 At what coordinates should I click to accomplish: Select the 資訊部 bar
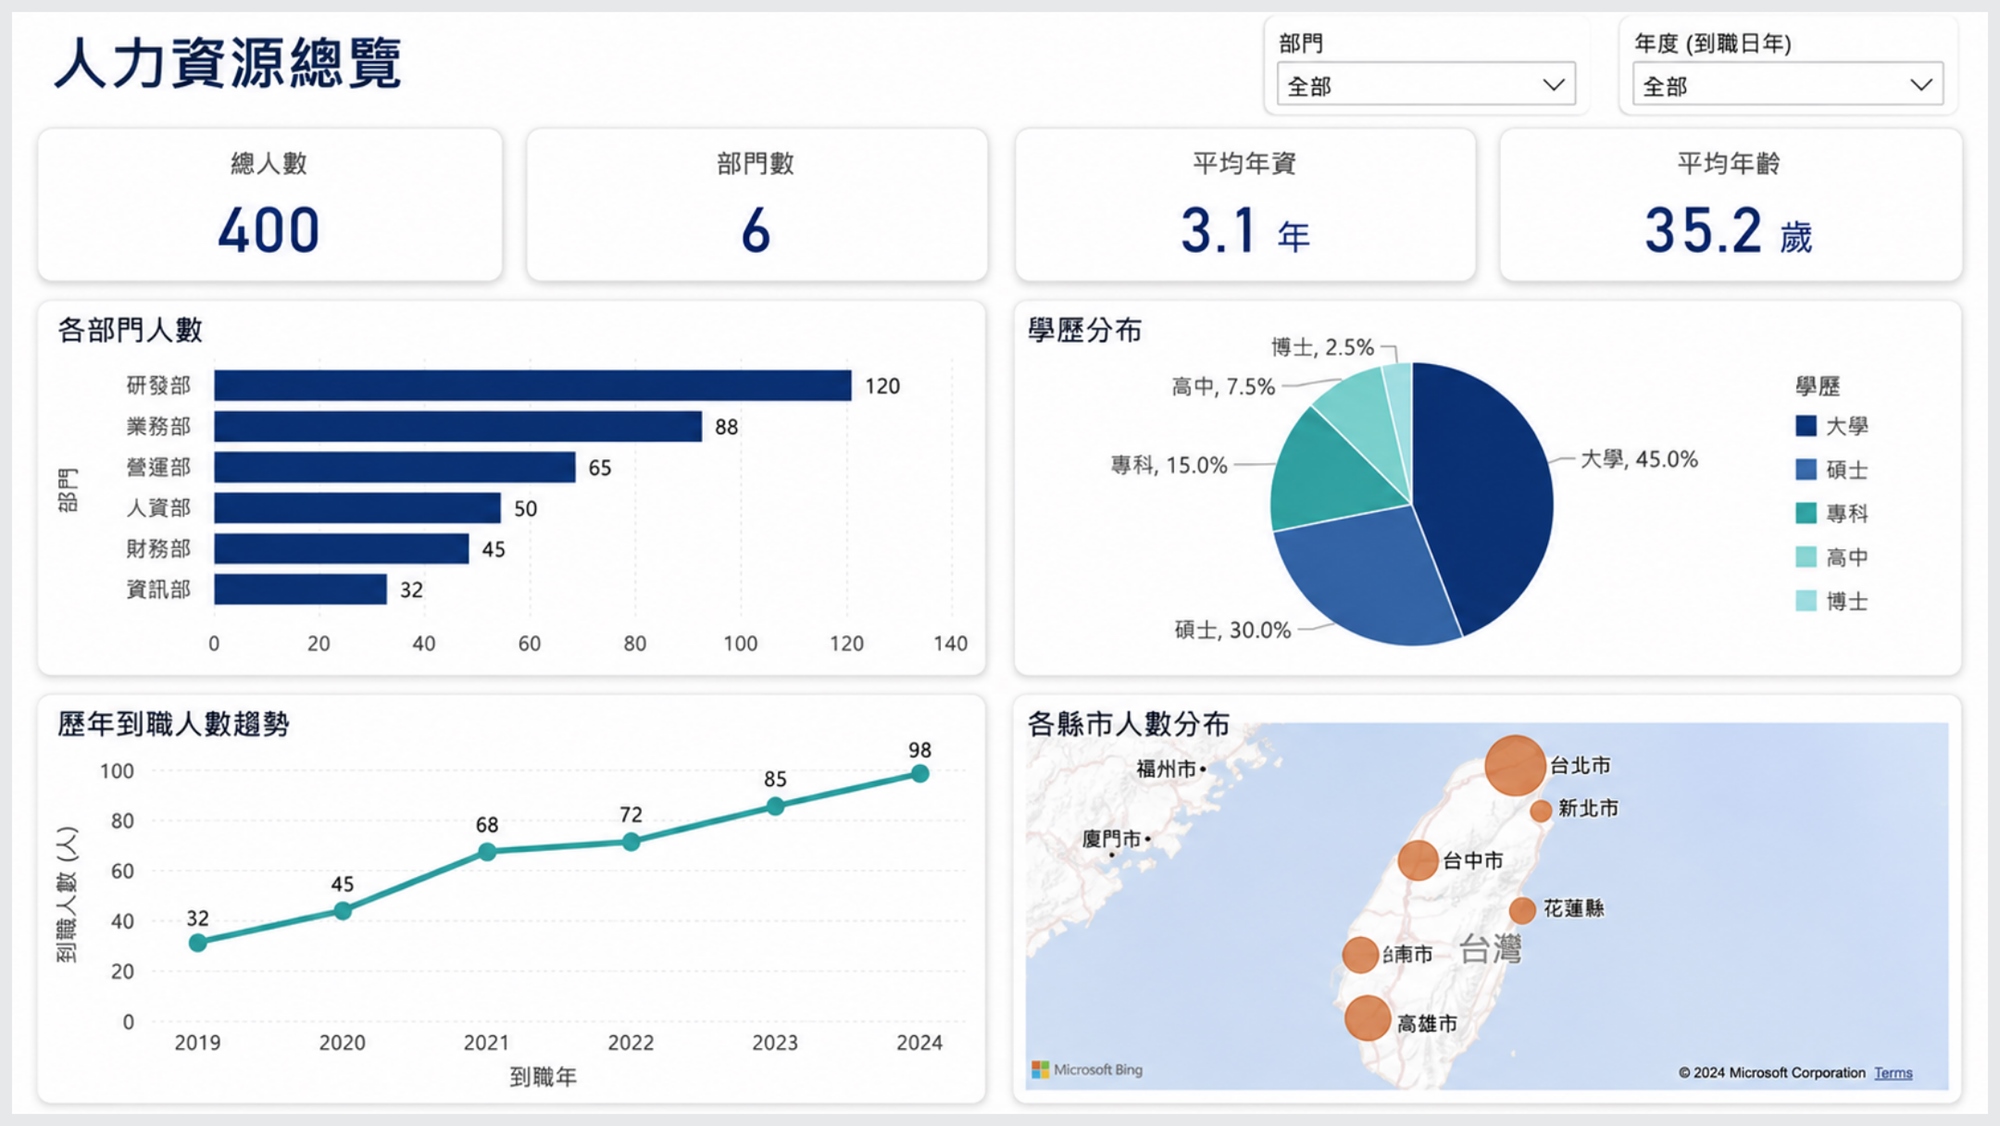click(300, 589)
